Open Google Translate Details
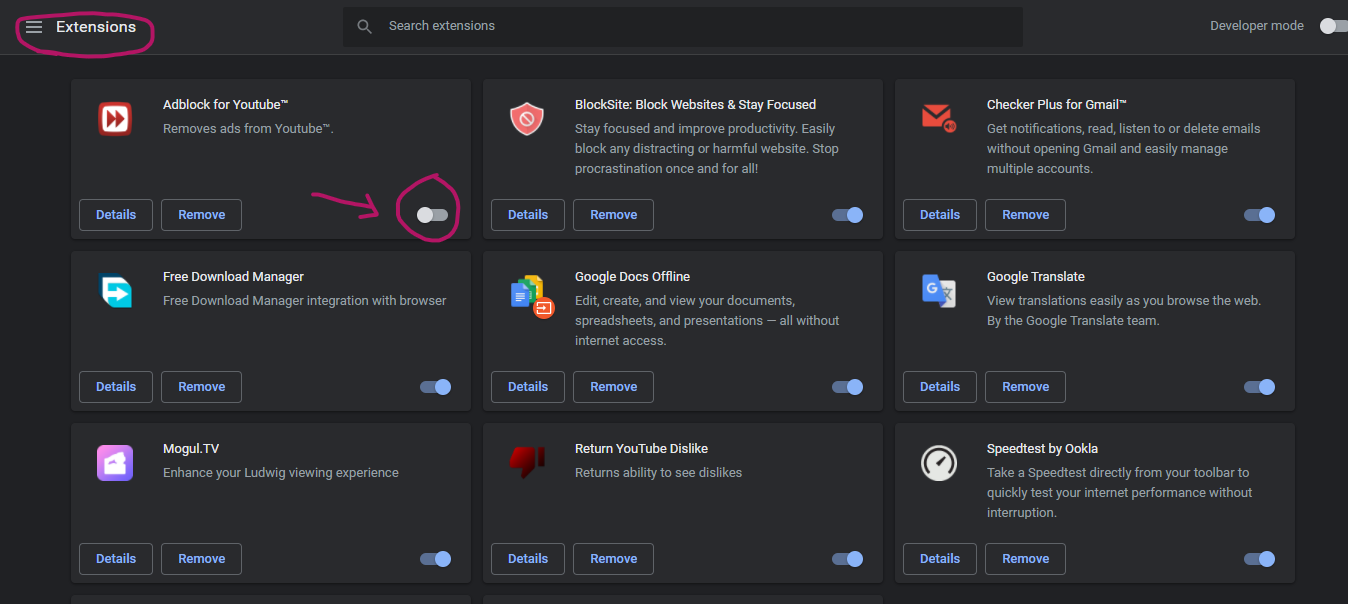This screenshot has width=1348, height=604. (940, 387)
